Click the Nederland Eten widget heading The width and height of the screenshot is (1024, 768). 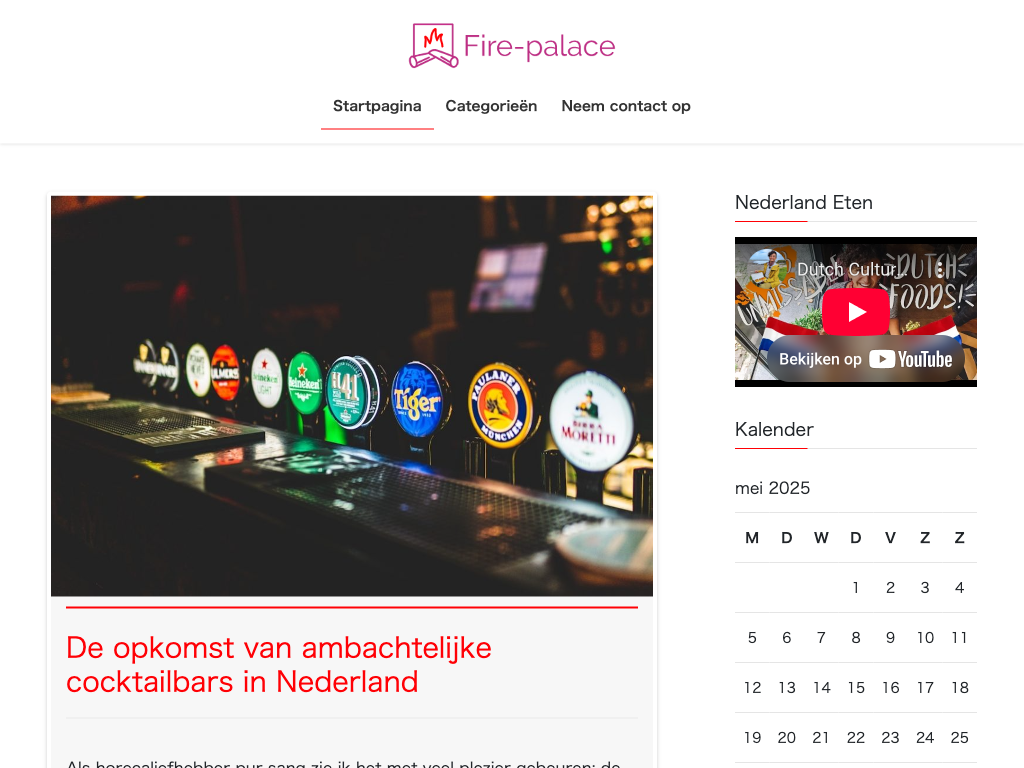(x=804, y=202)
